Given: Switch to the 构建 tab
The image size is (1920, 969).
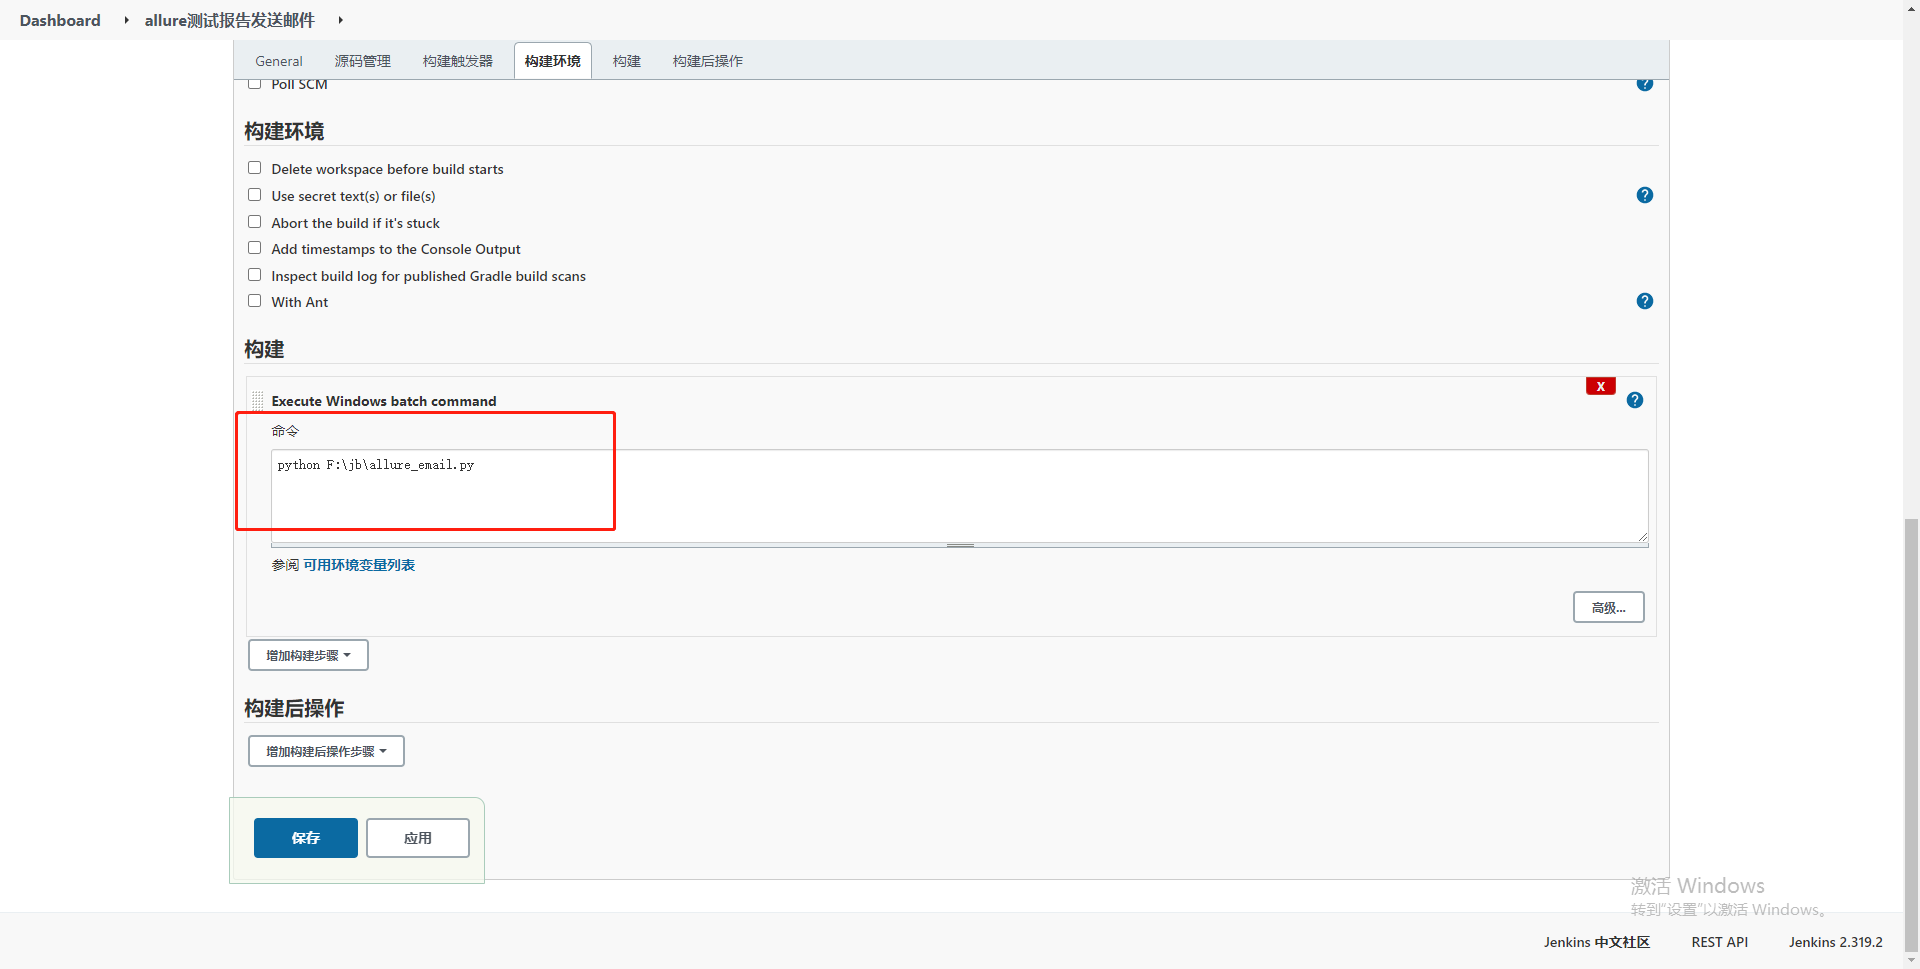Looking at the screenshot, I should (627, 61).
